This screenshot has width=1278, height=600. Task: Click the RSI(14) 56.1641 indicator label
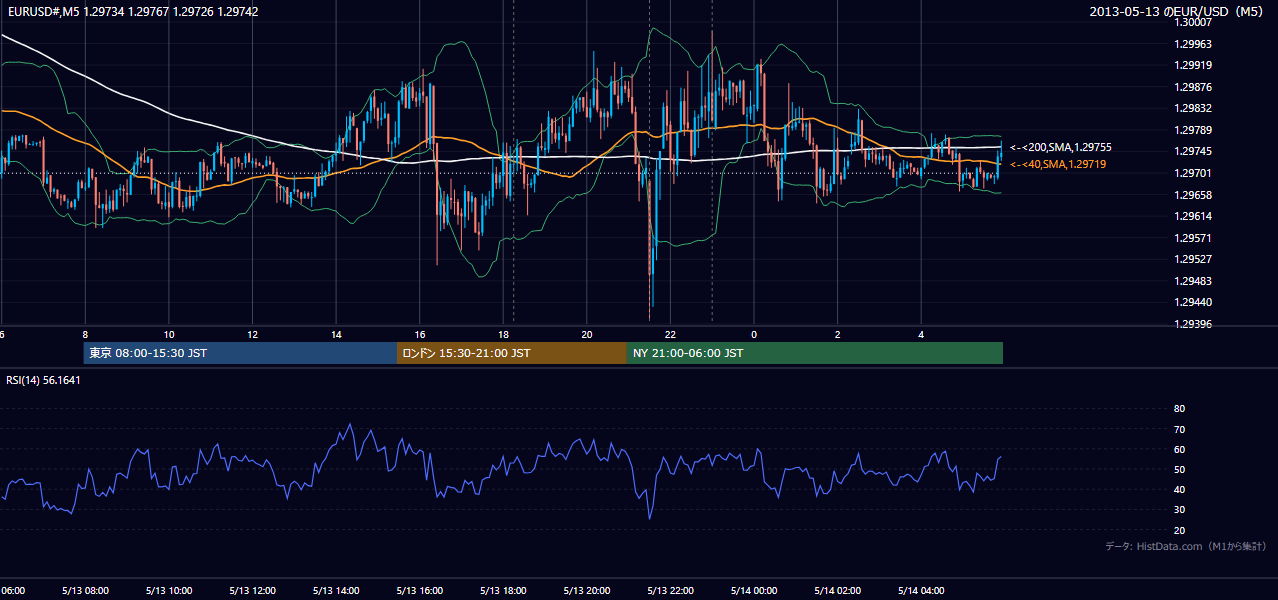pyautogui.click(x=43, y=380)
